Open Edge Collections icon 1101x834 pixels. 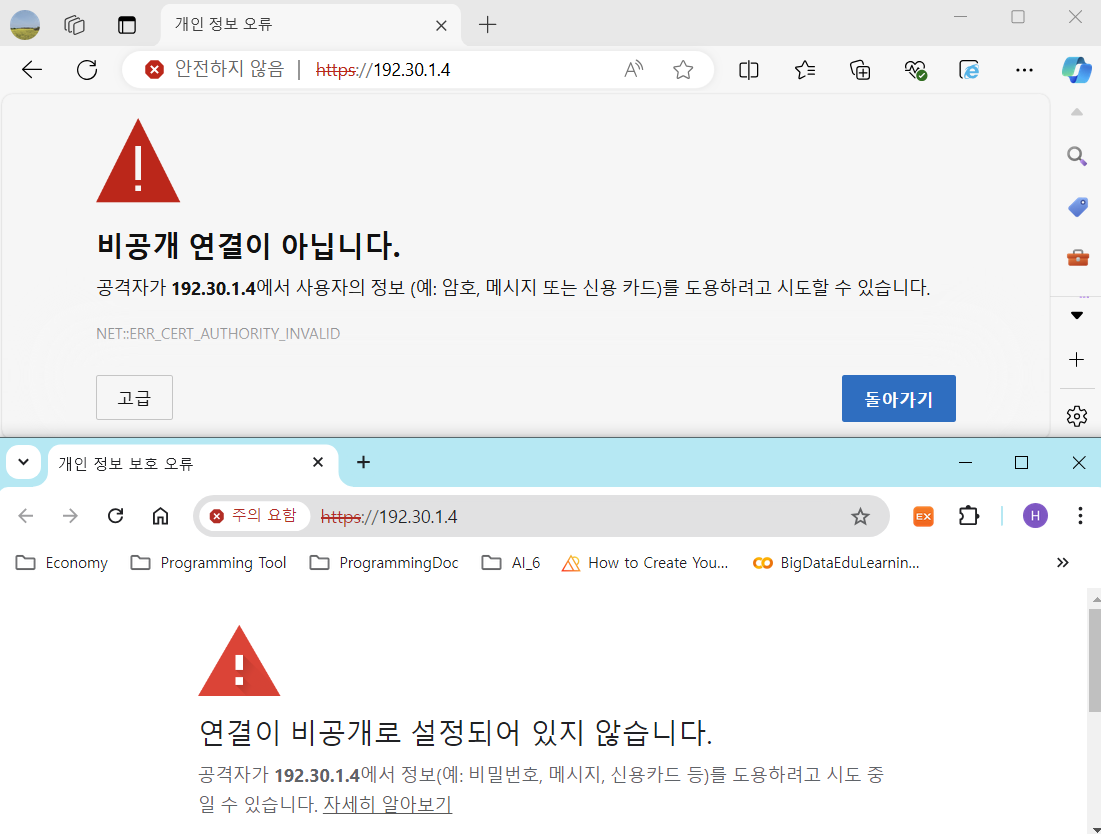point(860,70)
